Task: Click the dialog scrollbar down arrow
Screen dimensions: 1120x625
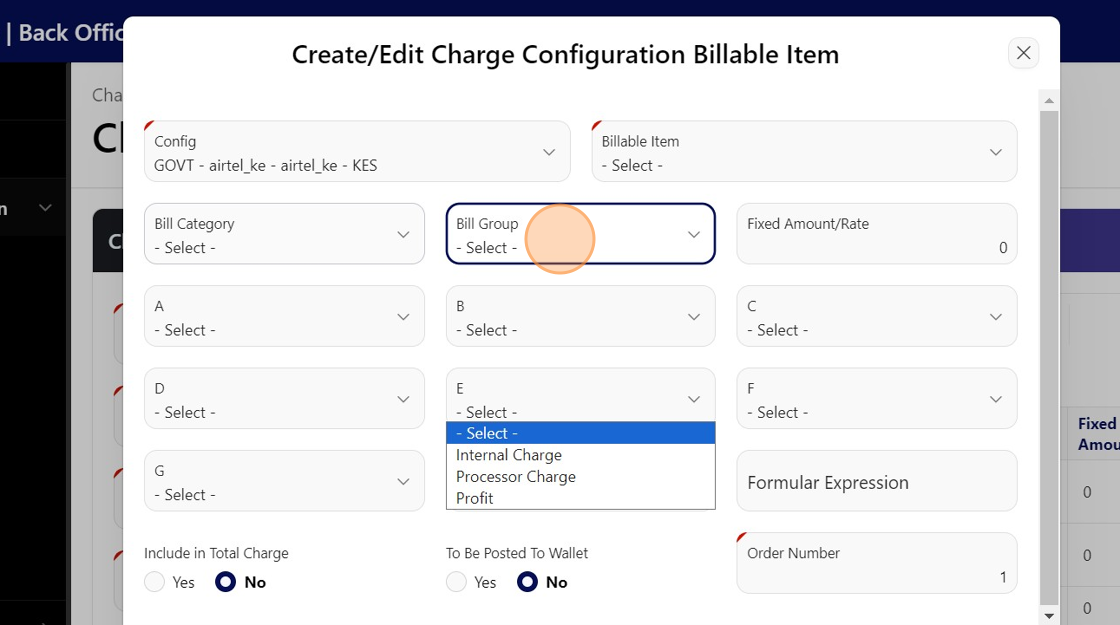Action: 1049,616
